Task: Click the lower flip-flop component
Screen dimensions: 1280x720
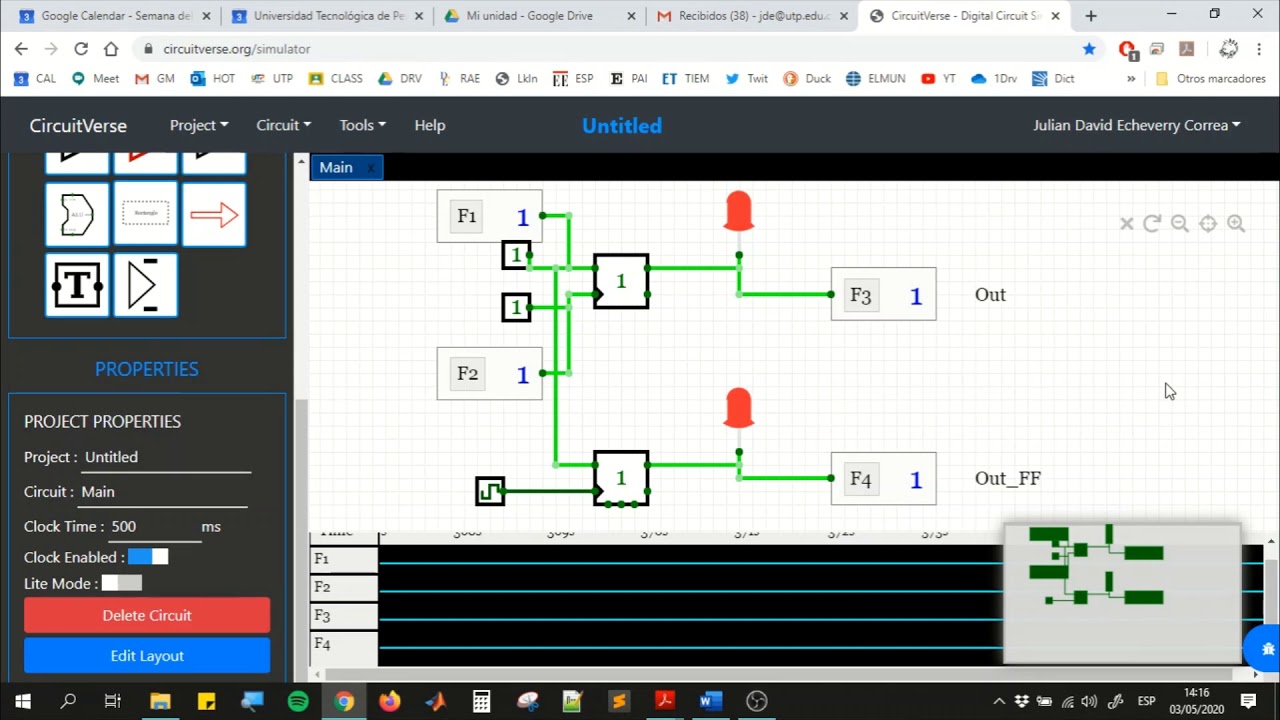Action: click(621, 478)
